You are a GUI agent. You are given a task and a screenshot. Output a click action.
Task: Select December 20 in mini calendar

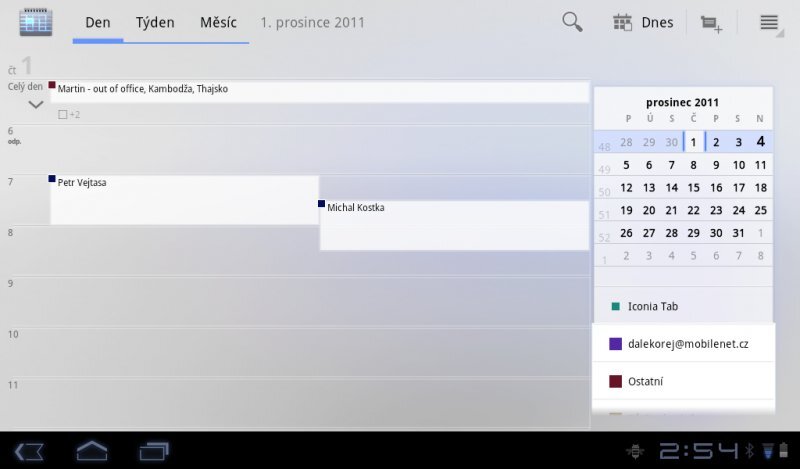tap(648, 210)
